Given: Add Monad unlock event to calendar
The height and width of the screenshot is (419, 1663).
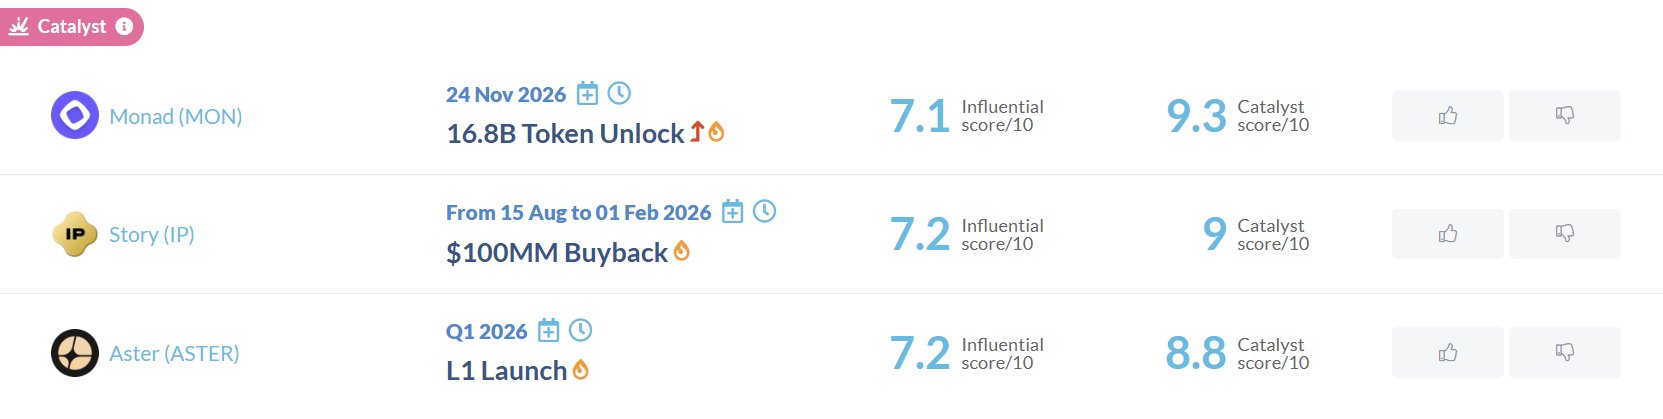Looking at the screenshot, I should point(588,94).
